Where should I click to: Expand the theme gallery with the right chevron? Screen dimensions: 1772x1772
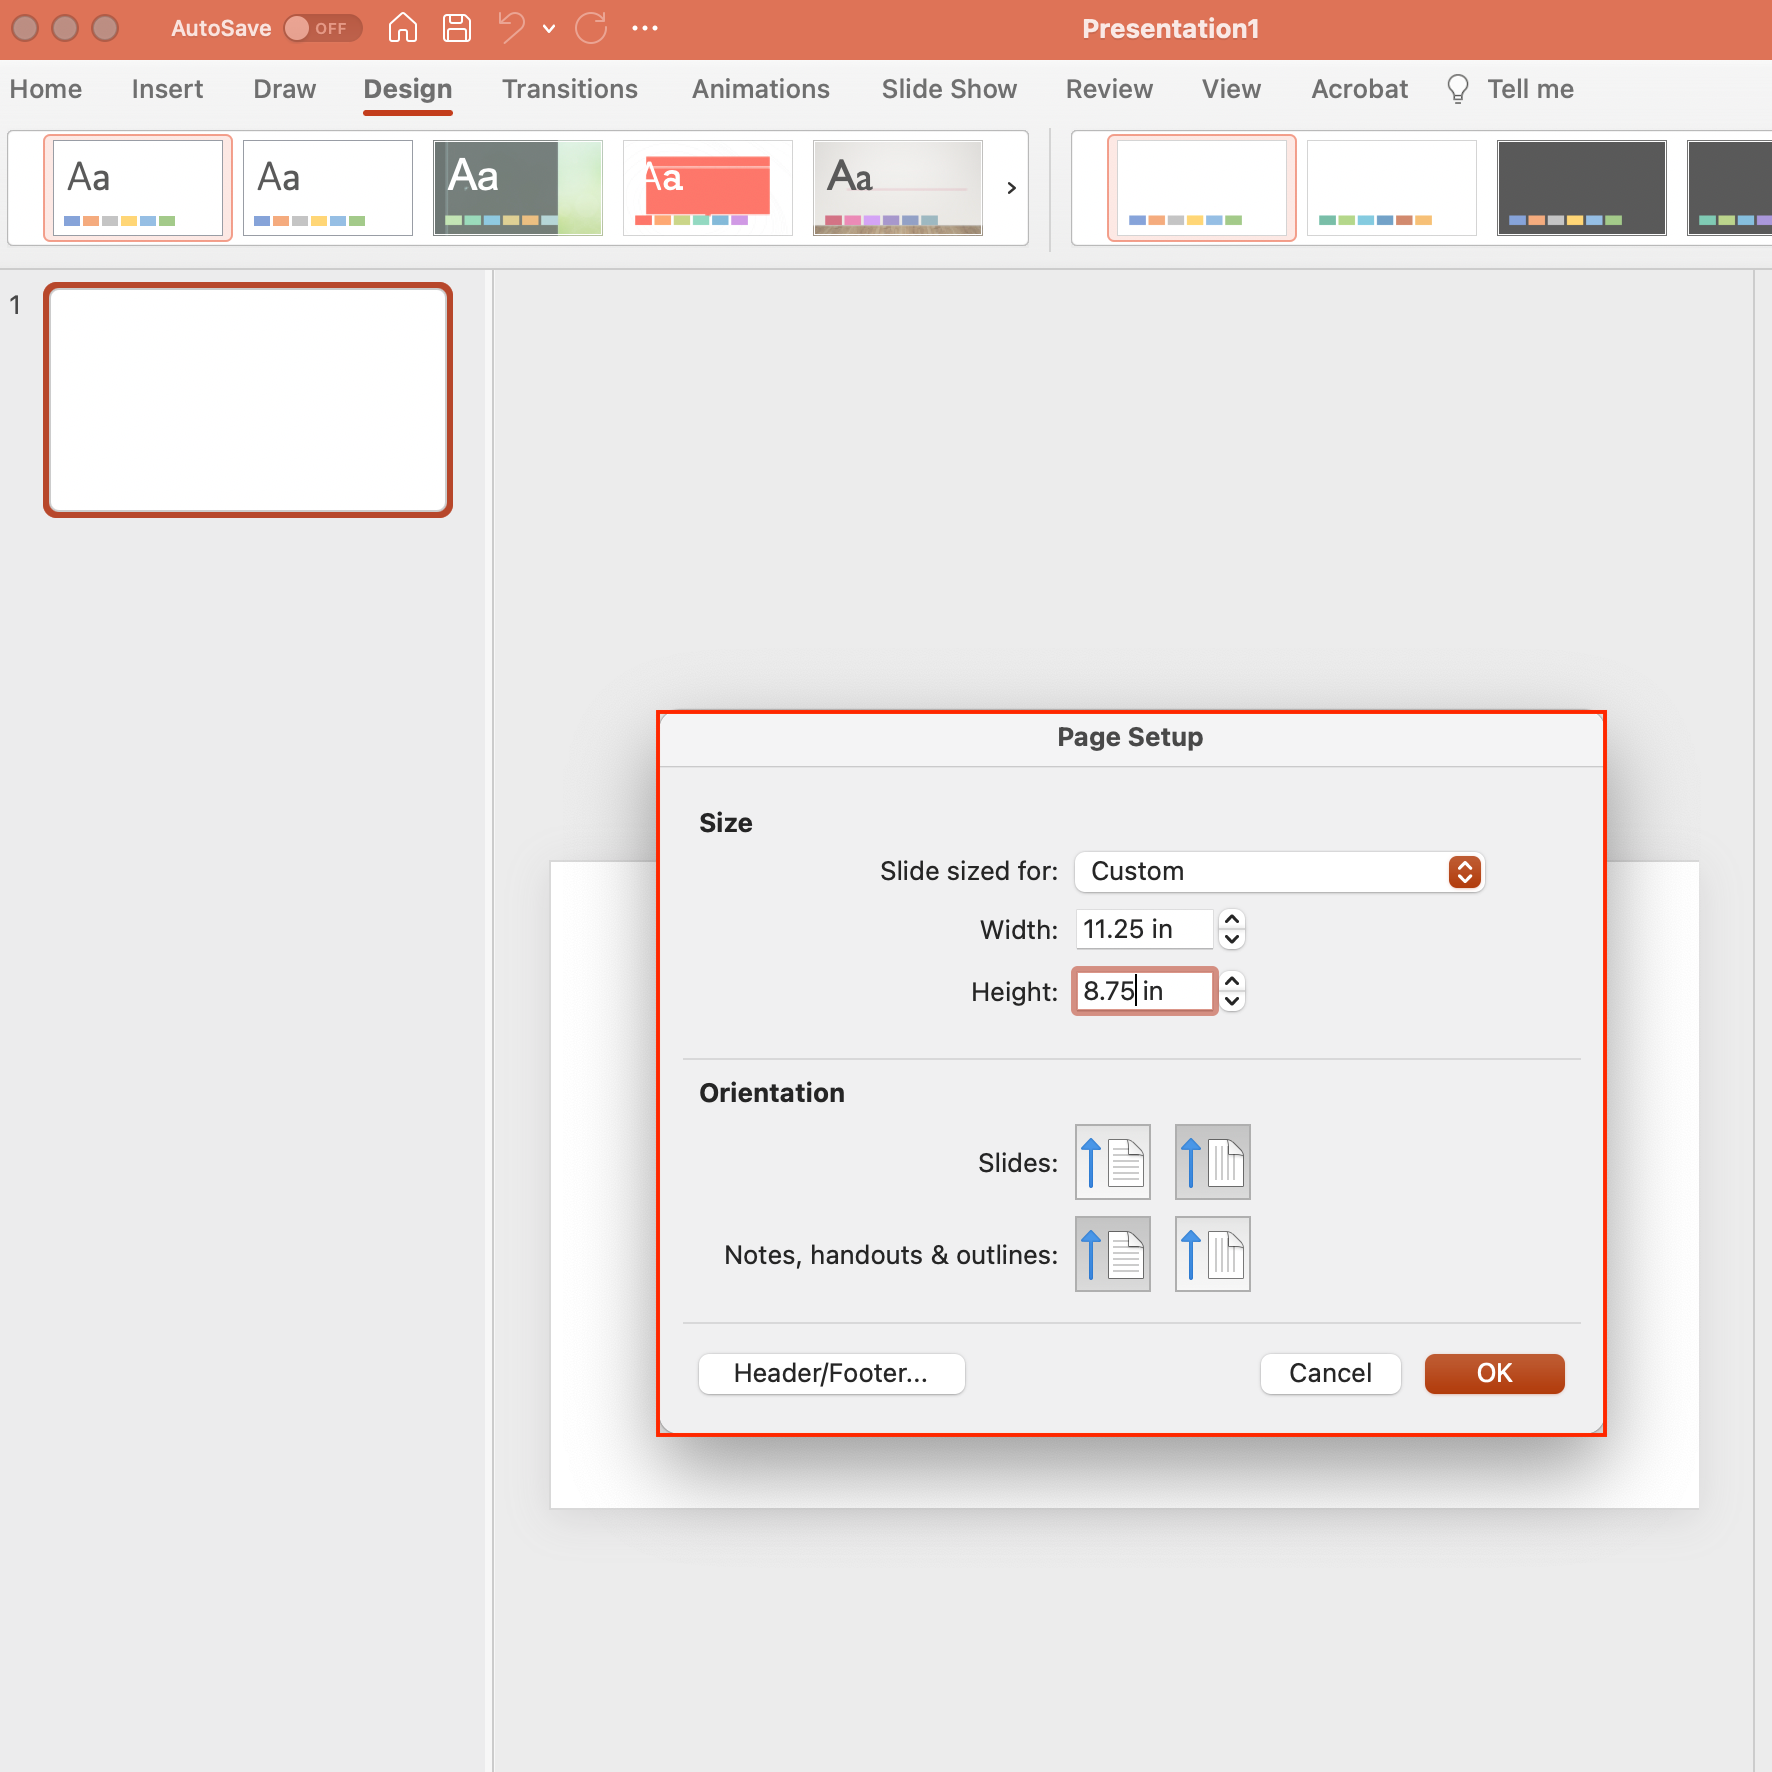(x=1011, y=187)
